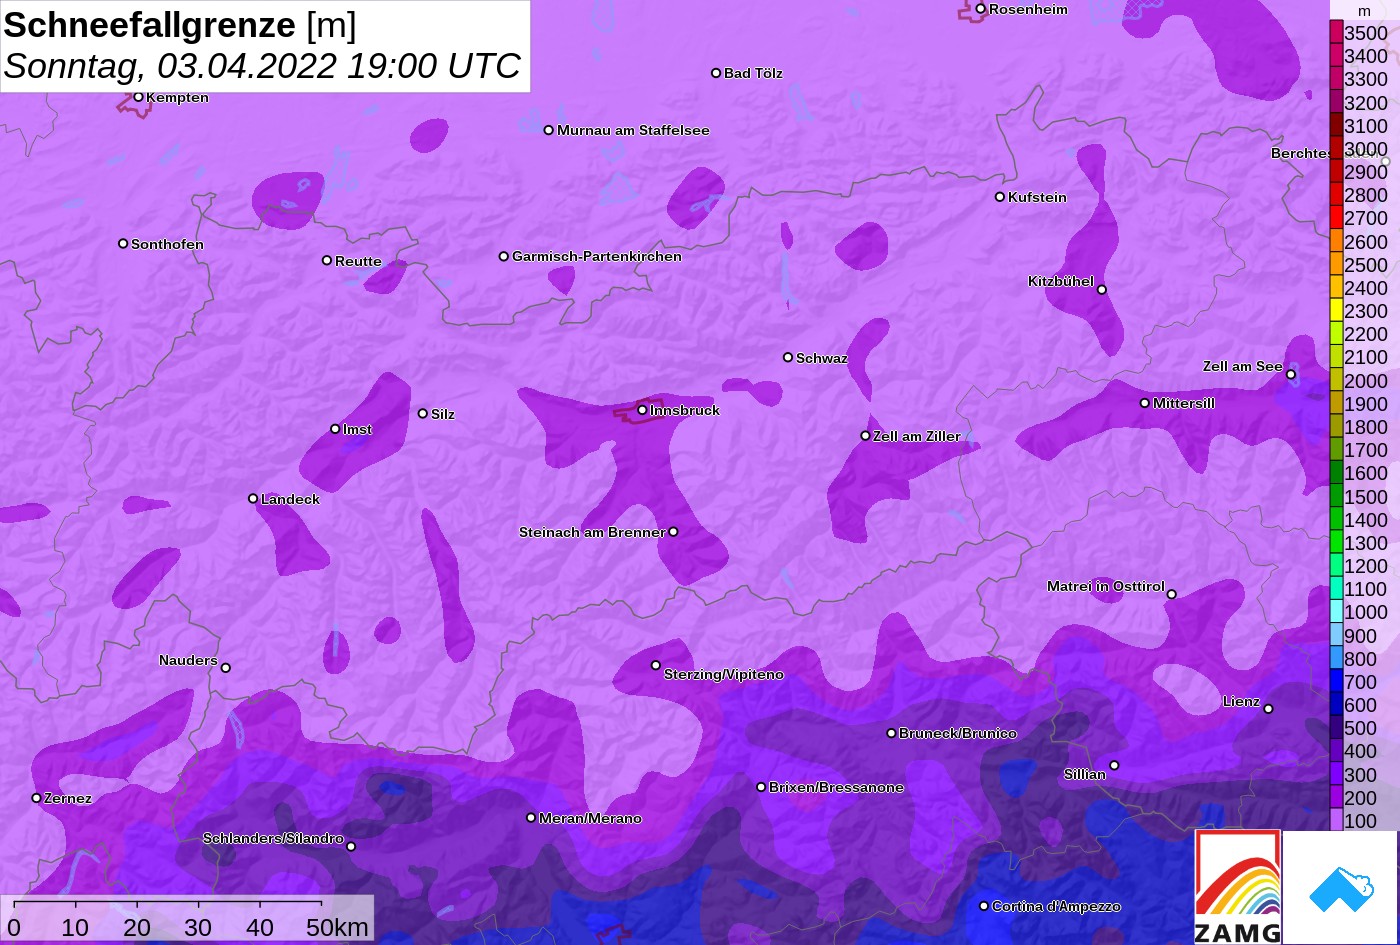Pick the 3500 legend color swatch
Screen dimensions: 1400x945
pos(1336,33)
